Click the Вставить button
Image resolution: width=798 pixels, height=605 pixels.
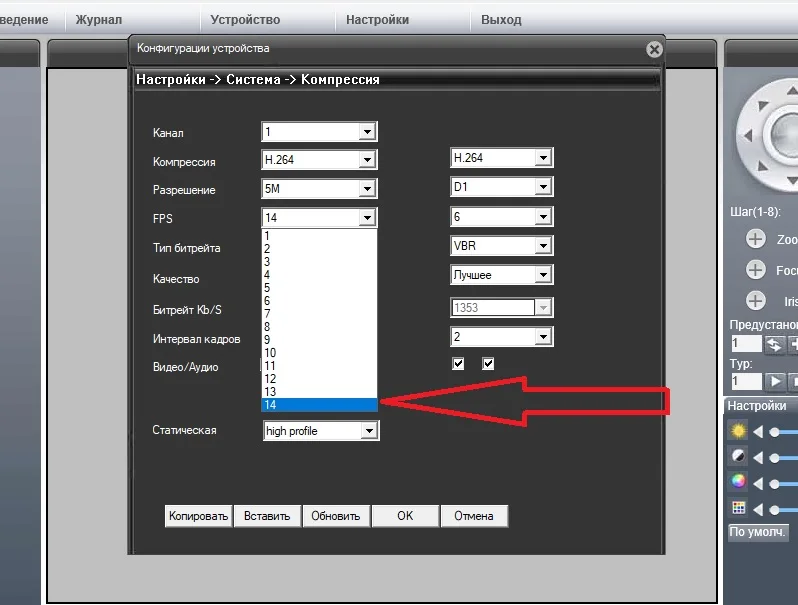267,516
